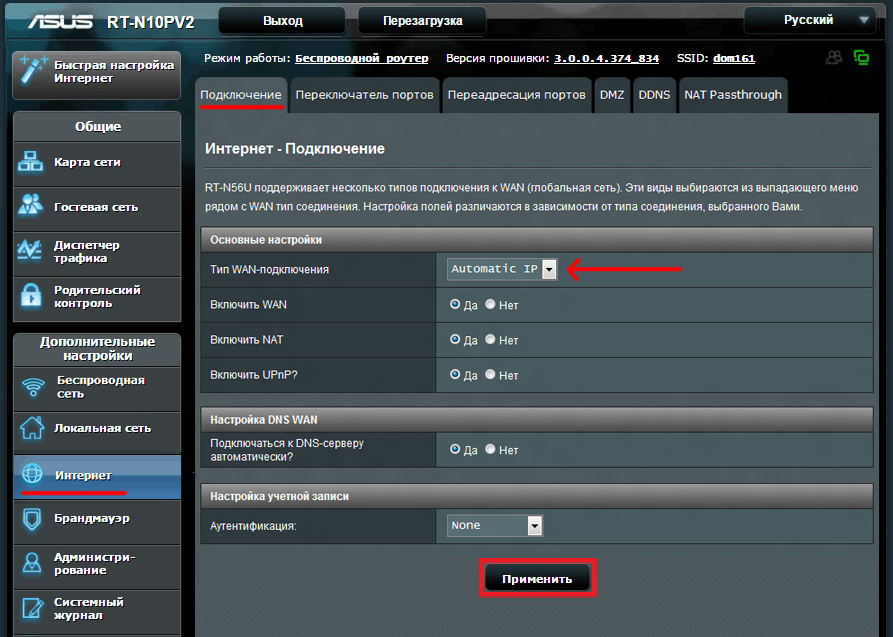Click the firmware version link 3.0.0.4.374_834
Screen dimensions: 893x637
point(606,59)
